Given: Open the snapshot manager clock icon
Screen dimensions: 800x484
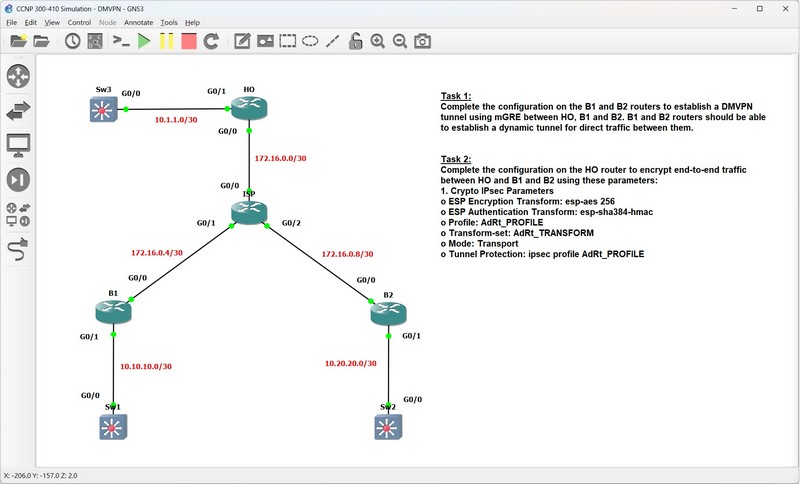Looking at the screenshot, I should pyautogui.click(x=72, y=41).
